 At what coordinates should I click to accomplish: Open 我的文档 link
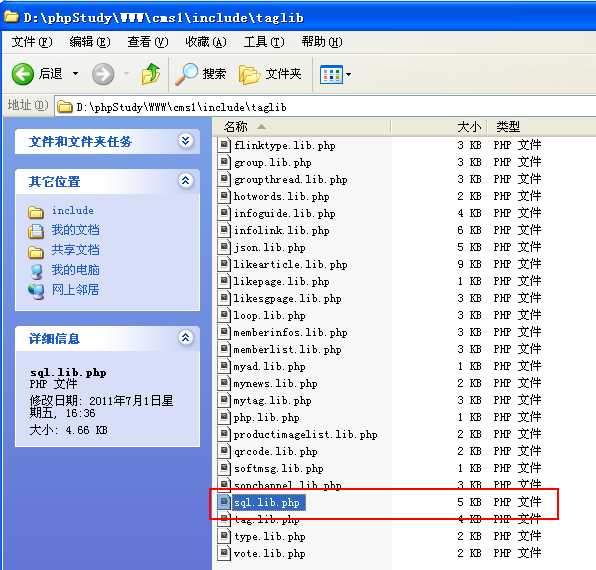75,230
